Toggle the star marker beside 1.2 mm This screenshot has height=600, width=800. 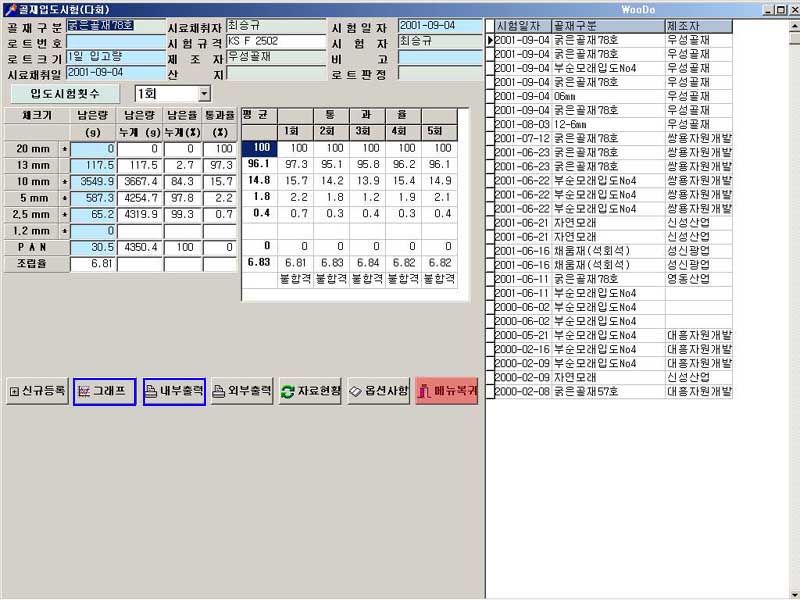pos(65,230)
